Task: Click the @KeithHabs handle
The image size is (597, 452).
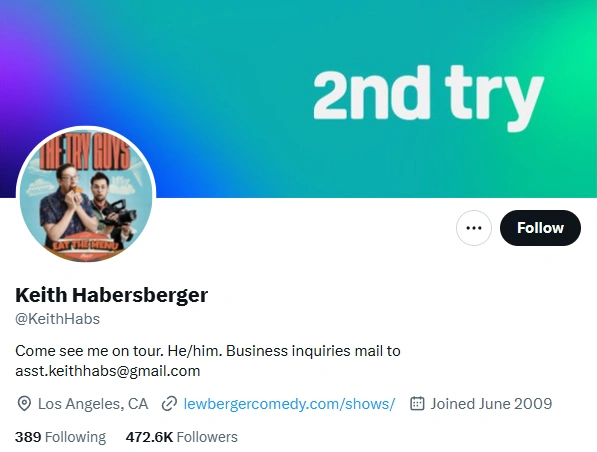Action: [x=57, y=319]
